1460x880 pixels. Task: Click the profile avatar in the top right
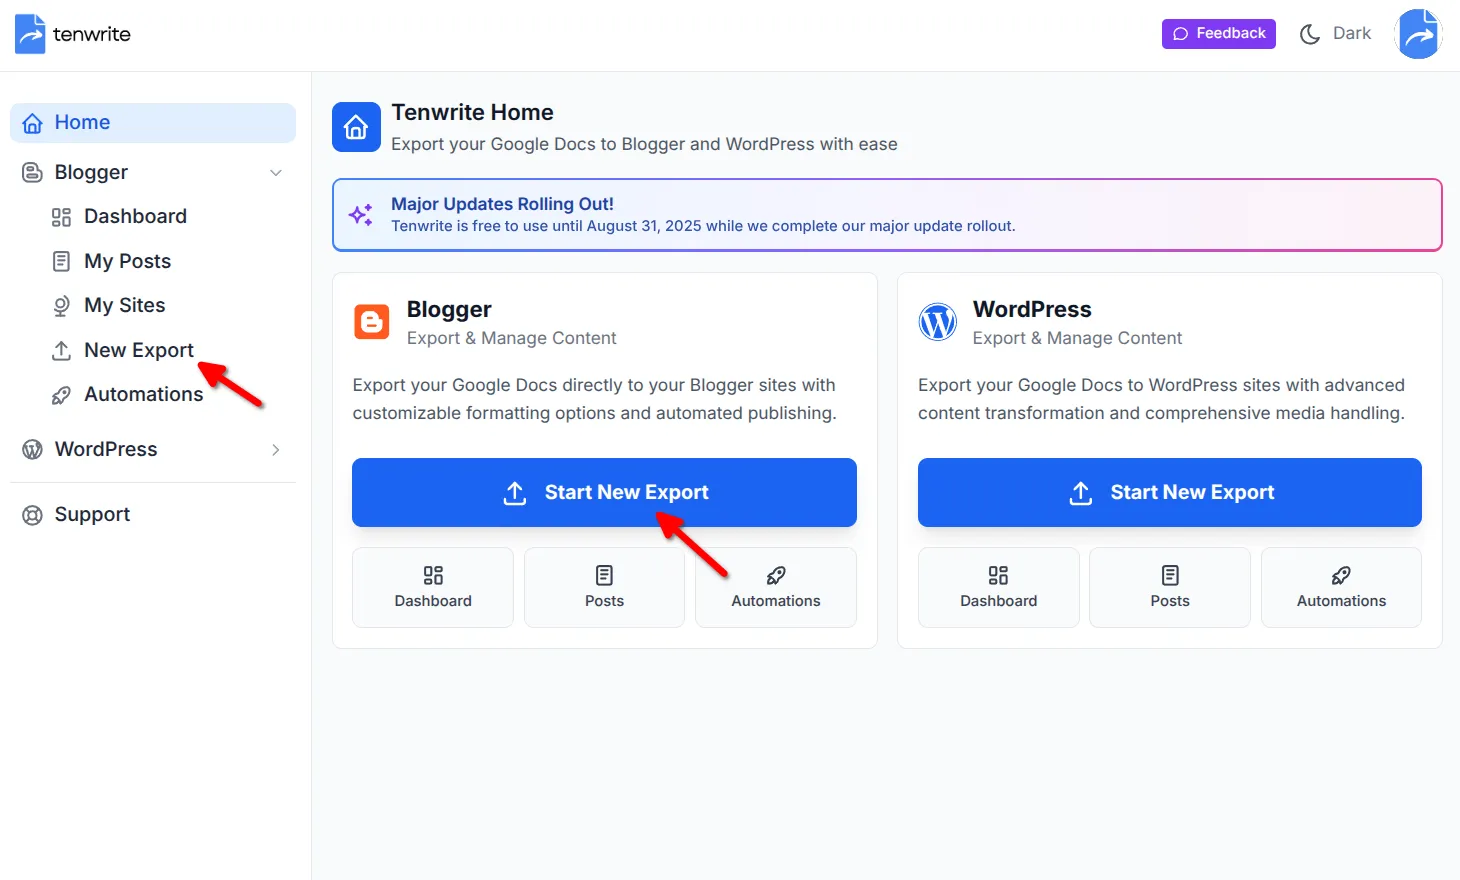click(x=1418, y=33)
